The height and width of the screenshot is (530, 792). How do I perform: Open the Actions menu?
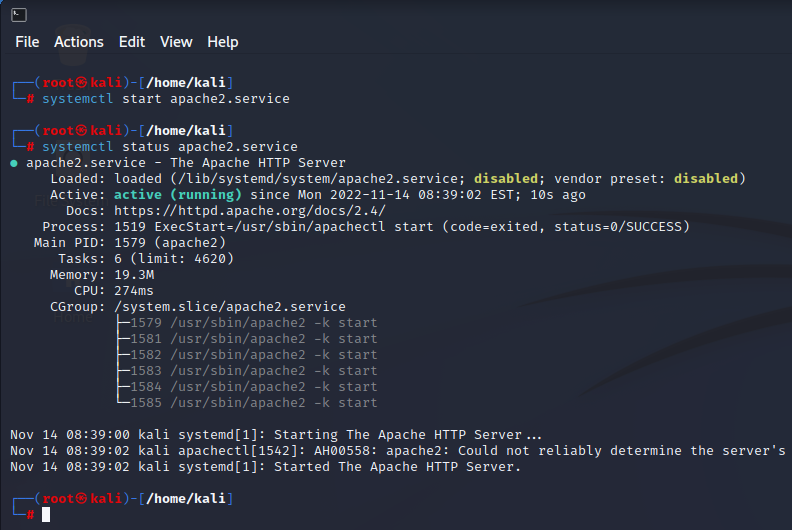(79, 42)
